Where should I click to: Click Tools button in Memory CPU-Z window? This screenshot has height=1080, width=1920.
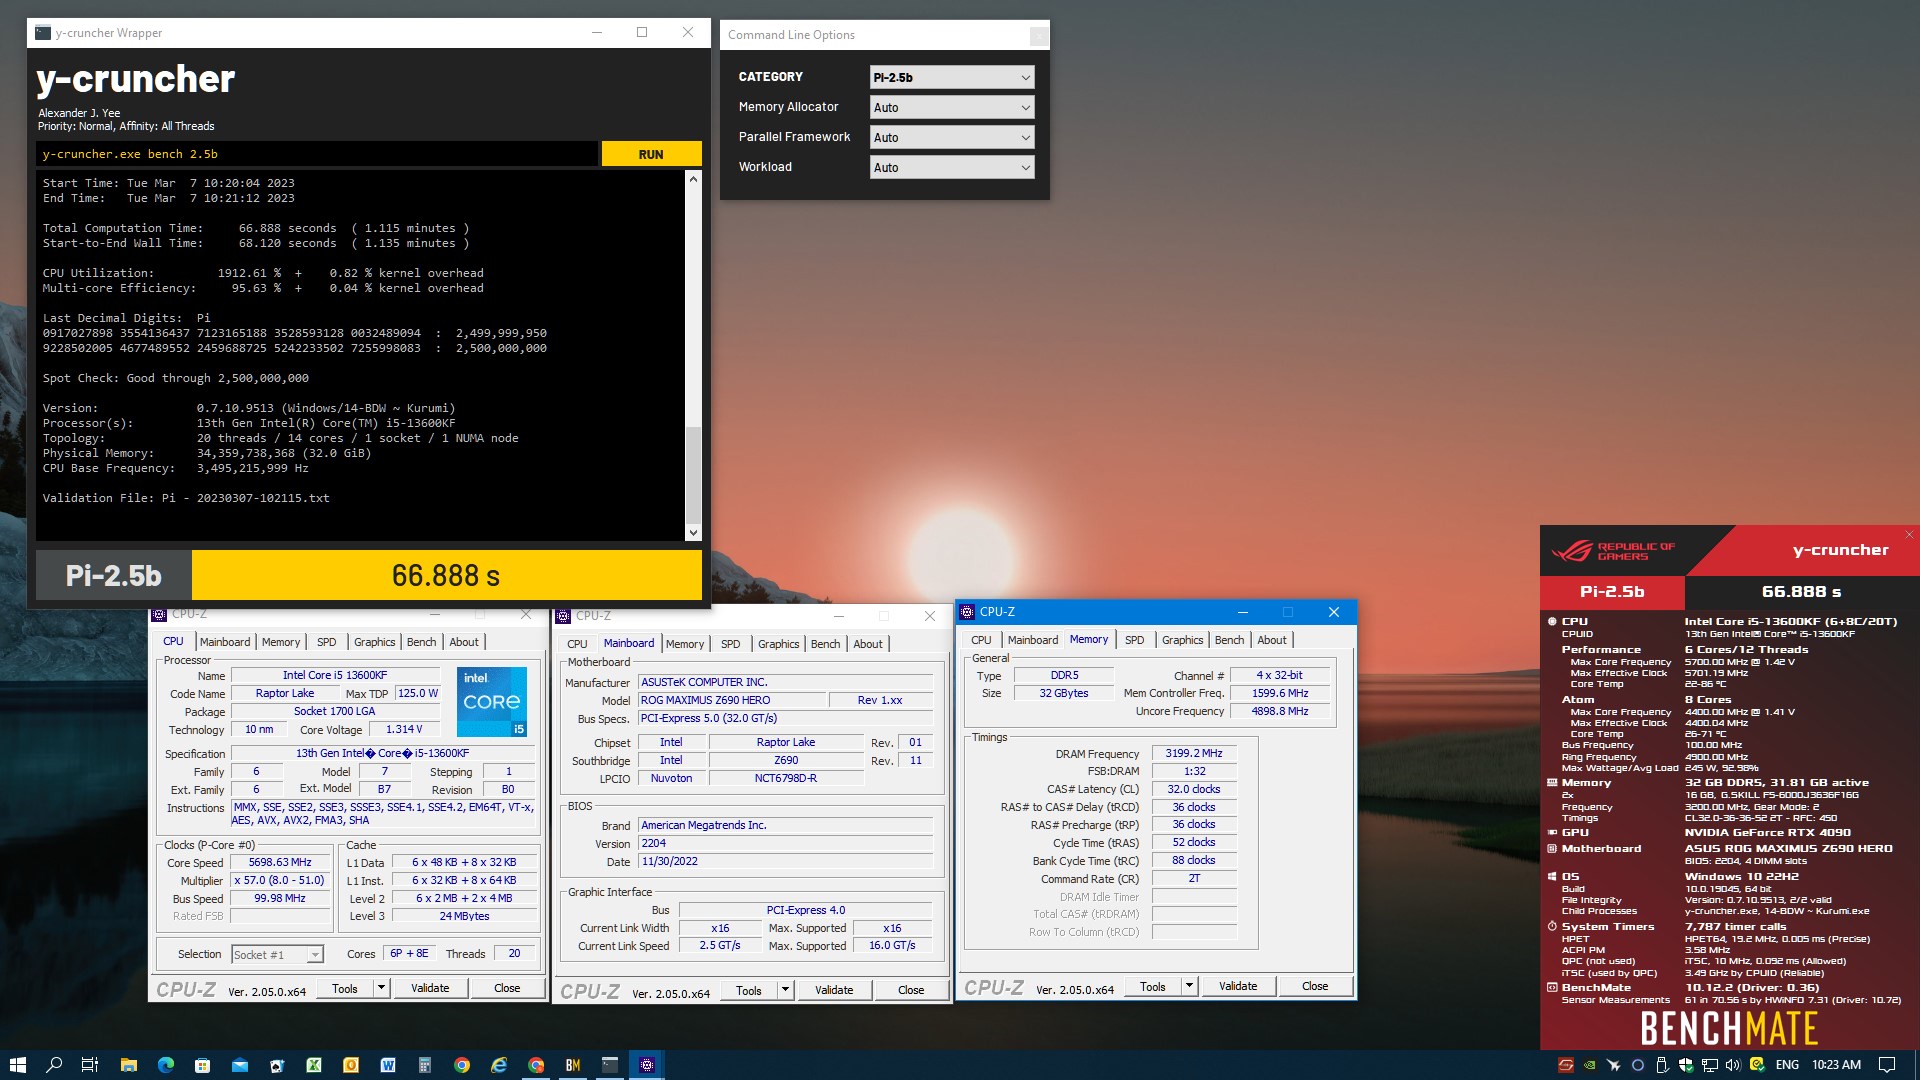(1152, 986)
